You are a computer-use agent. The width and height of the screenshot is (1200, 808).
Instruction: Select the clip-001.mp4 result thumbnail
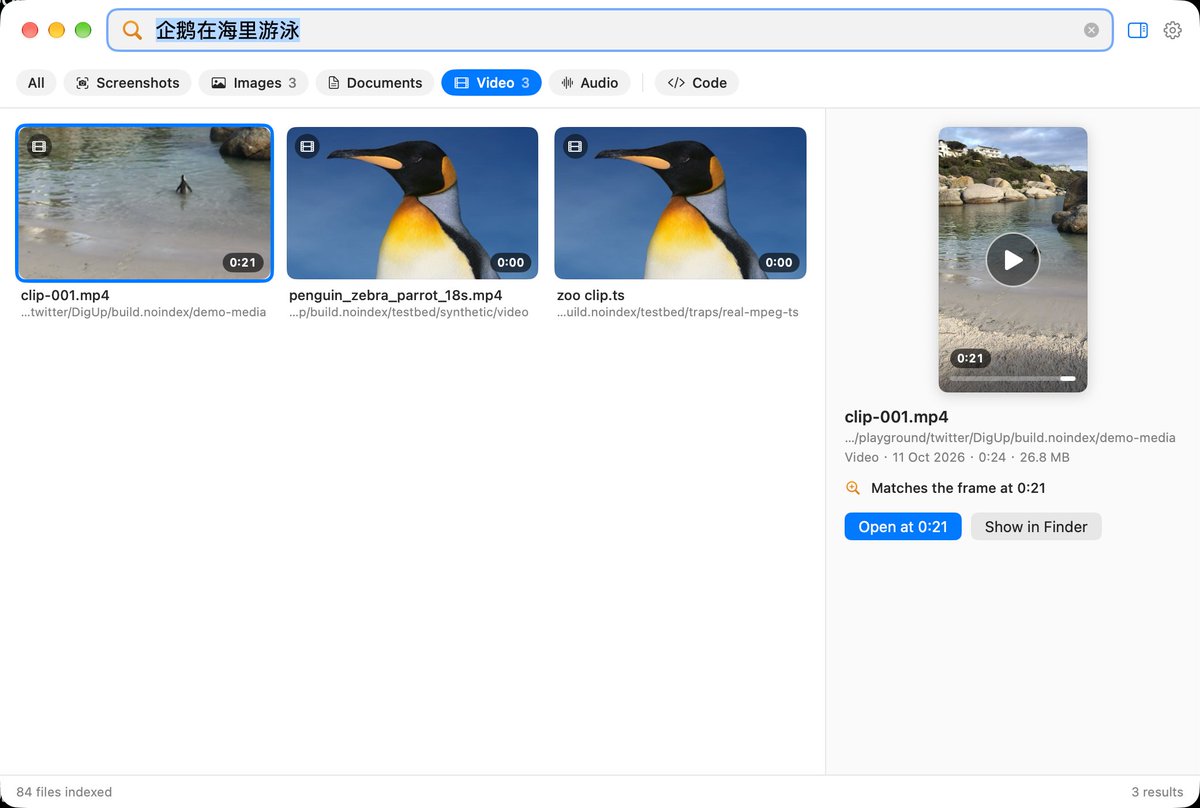(144, 203)
